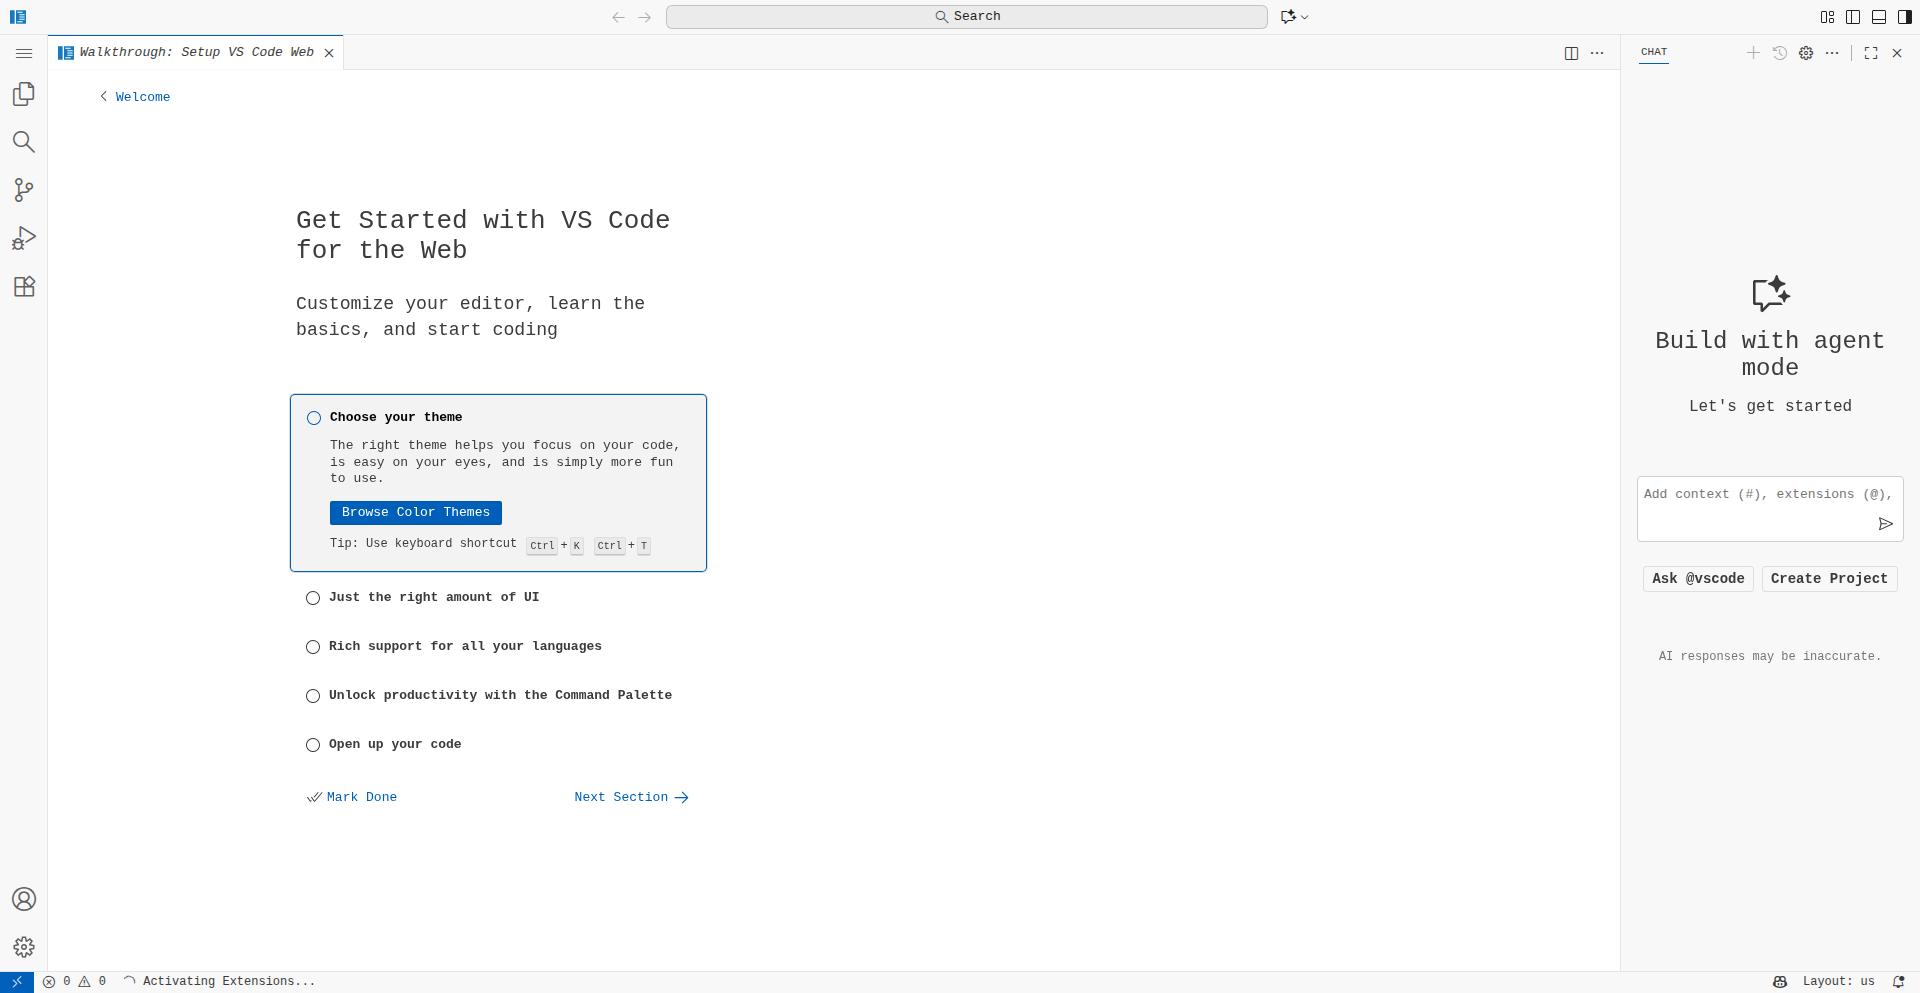
Task: Click the split editor right icon
Action: [1571, 53]
